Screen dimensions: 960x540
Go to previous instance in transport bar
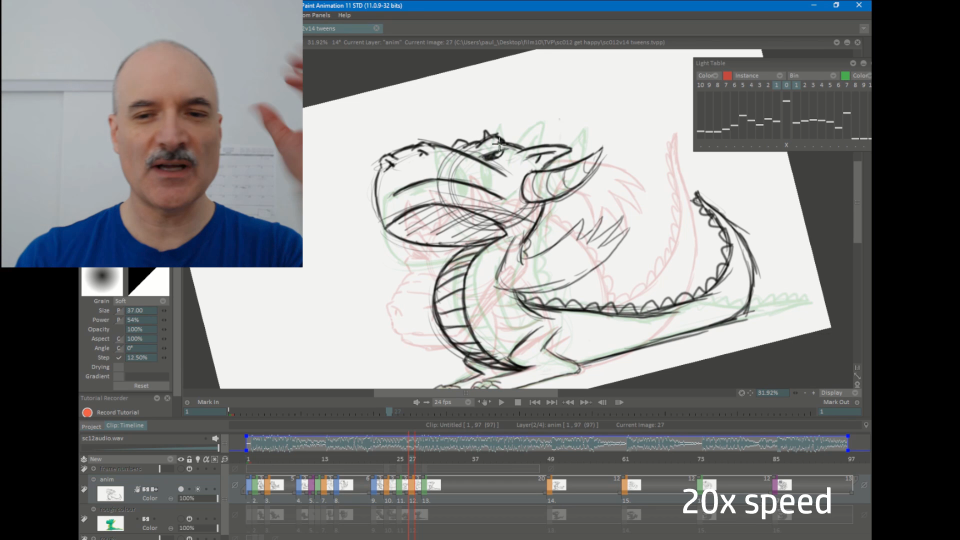click(569, 402)
